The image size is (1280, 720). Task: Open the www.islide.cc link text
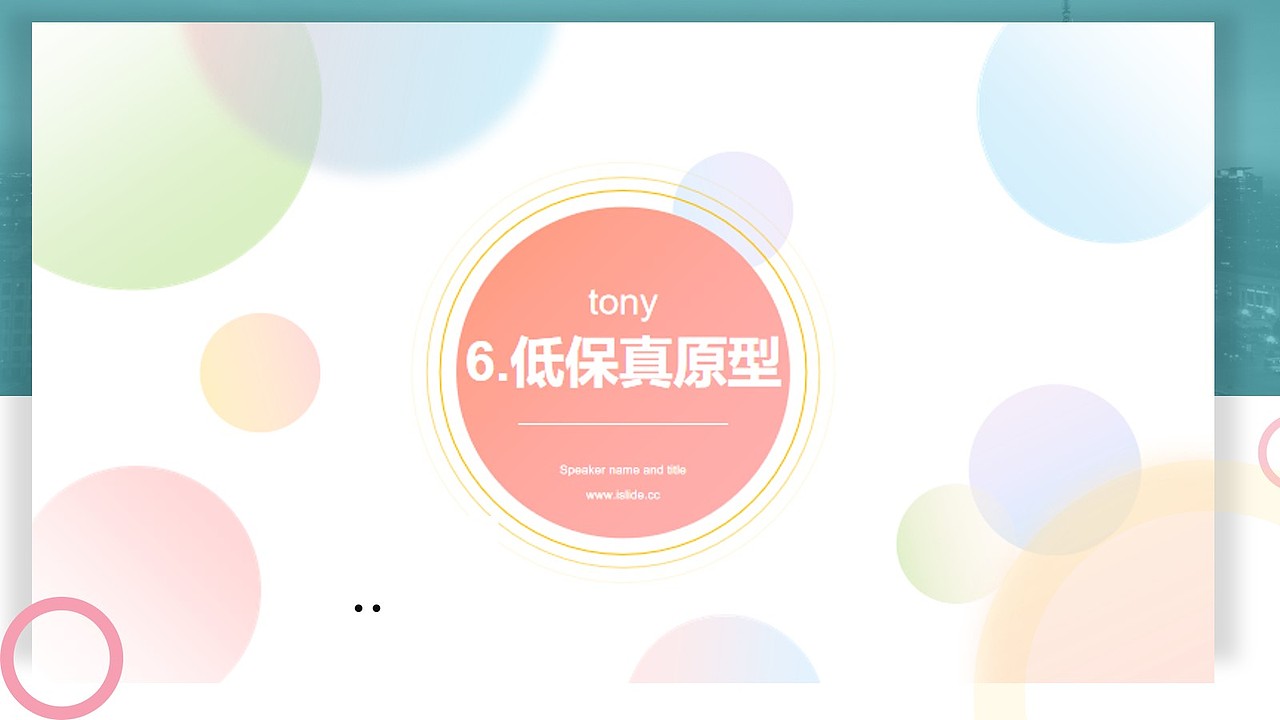[x=622, y=495]
